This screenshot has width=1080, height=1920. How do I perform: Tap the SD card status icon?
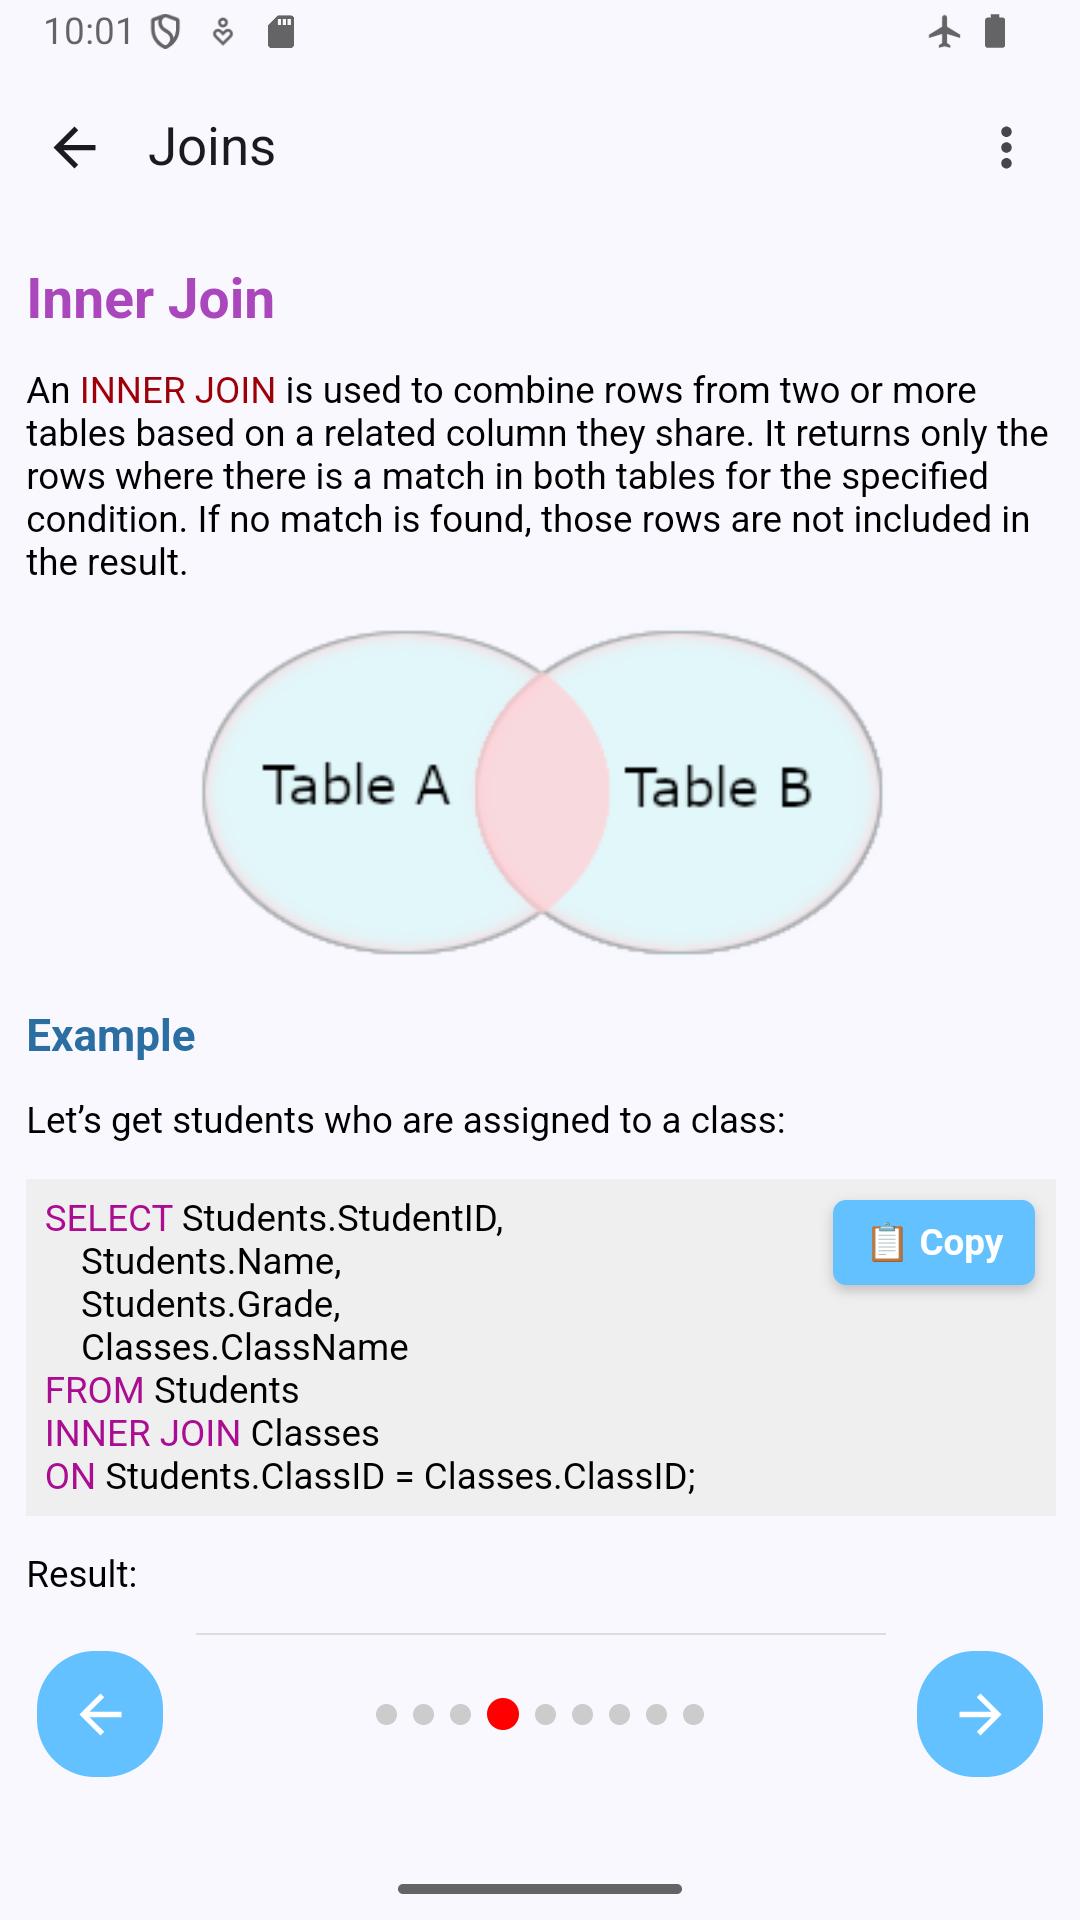point(281,32)
